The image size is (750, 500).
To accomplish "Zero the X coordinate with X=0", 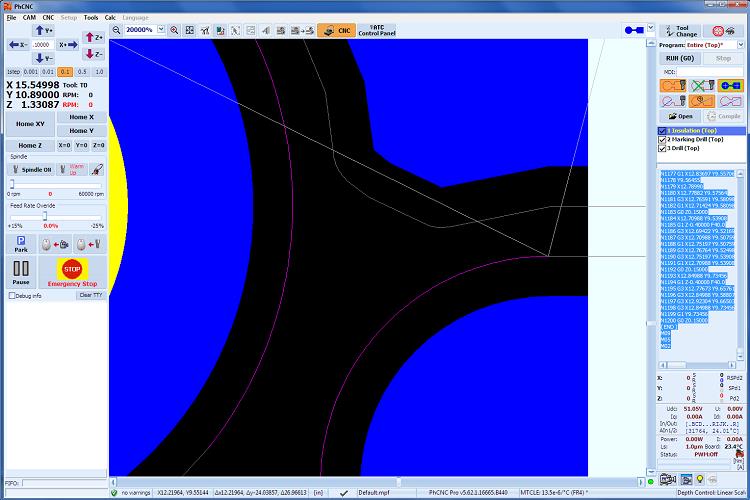I will pos(64,145).
